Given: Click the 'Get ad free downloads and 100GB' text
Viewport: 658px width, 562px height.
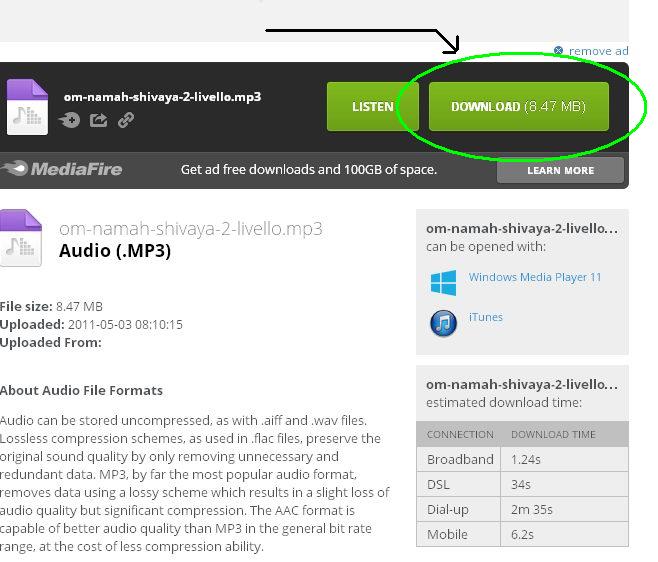Looking at the screenshot, I should pos(309,170).
